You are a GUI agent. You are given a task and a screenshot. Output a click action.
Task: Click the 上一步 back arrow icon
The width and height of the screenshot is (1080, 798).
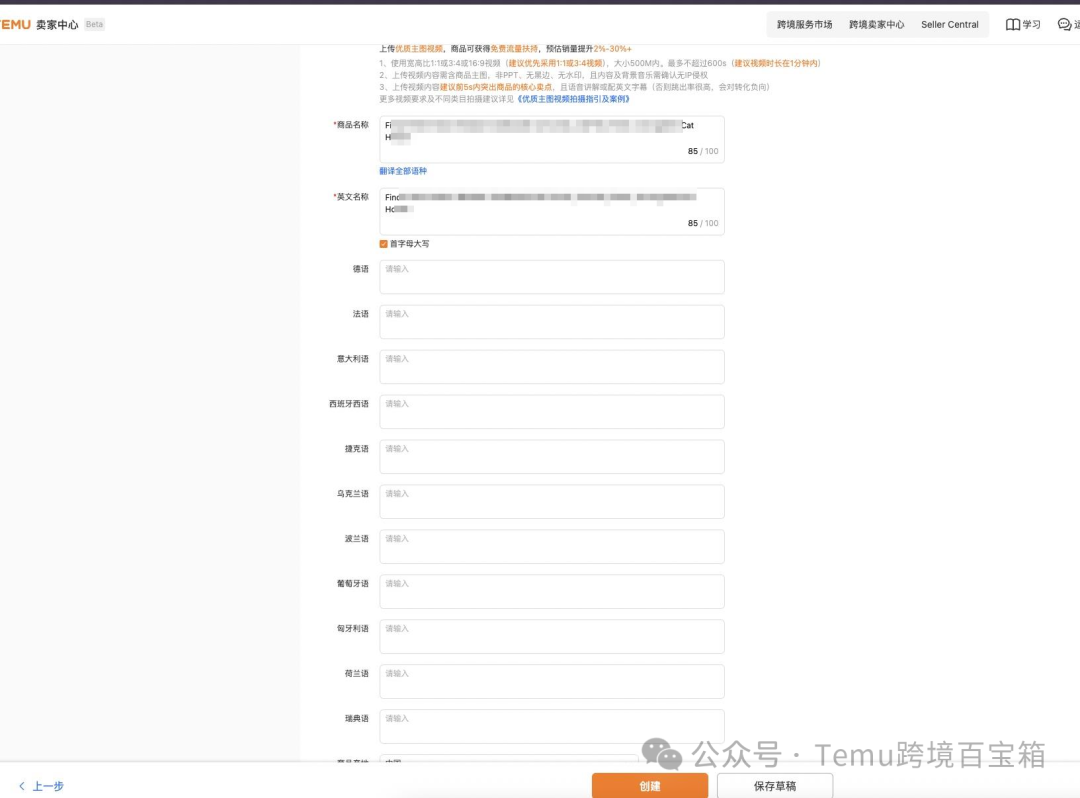(x=21, y=786)
